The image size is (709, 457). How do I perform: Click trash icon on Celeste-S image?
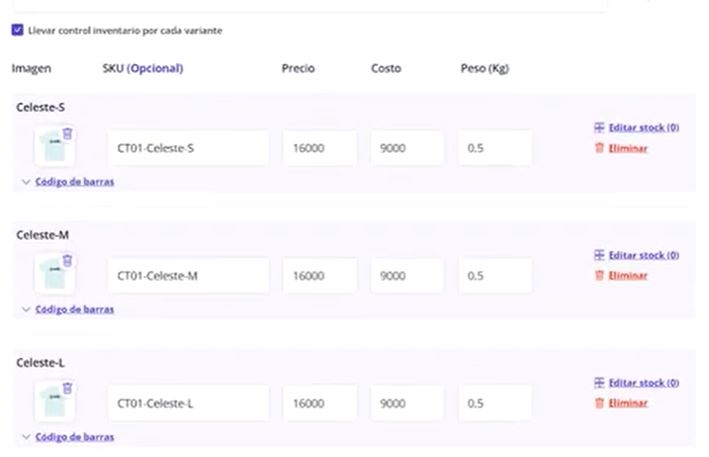point(67,134)
